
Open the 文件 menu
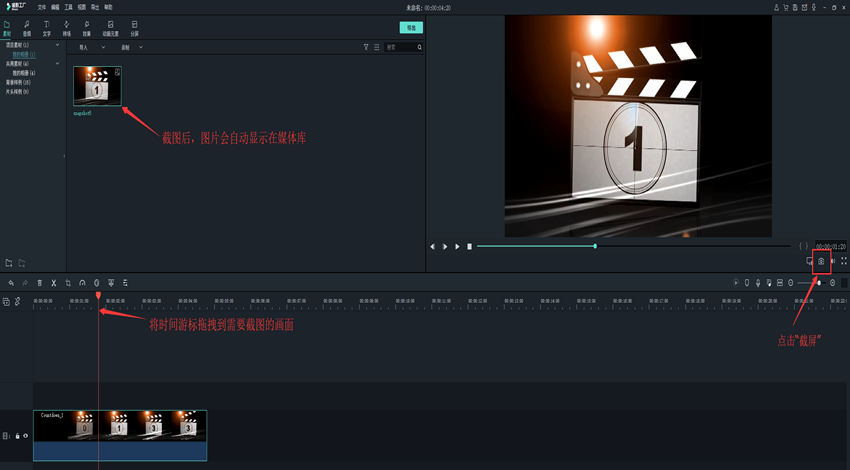click(42, 8)
